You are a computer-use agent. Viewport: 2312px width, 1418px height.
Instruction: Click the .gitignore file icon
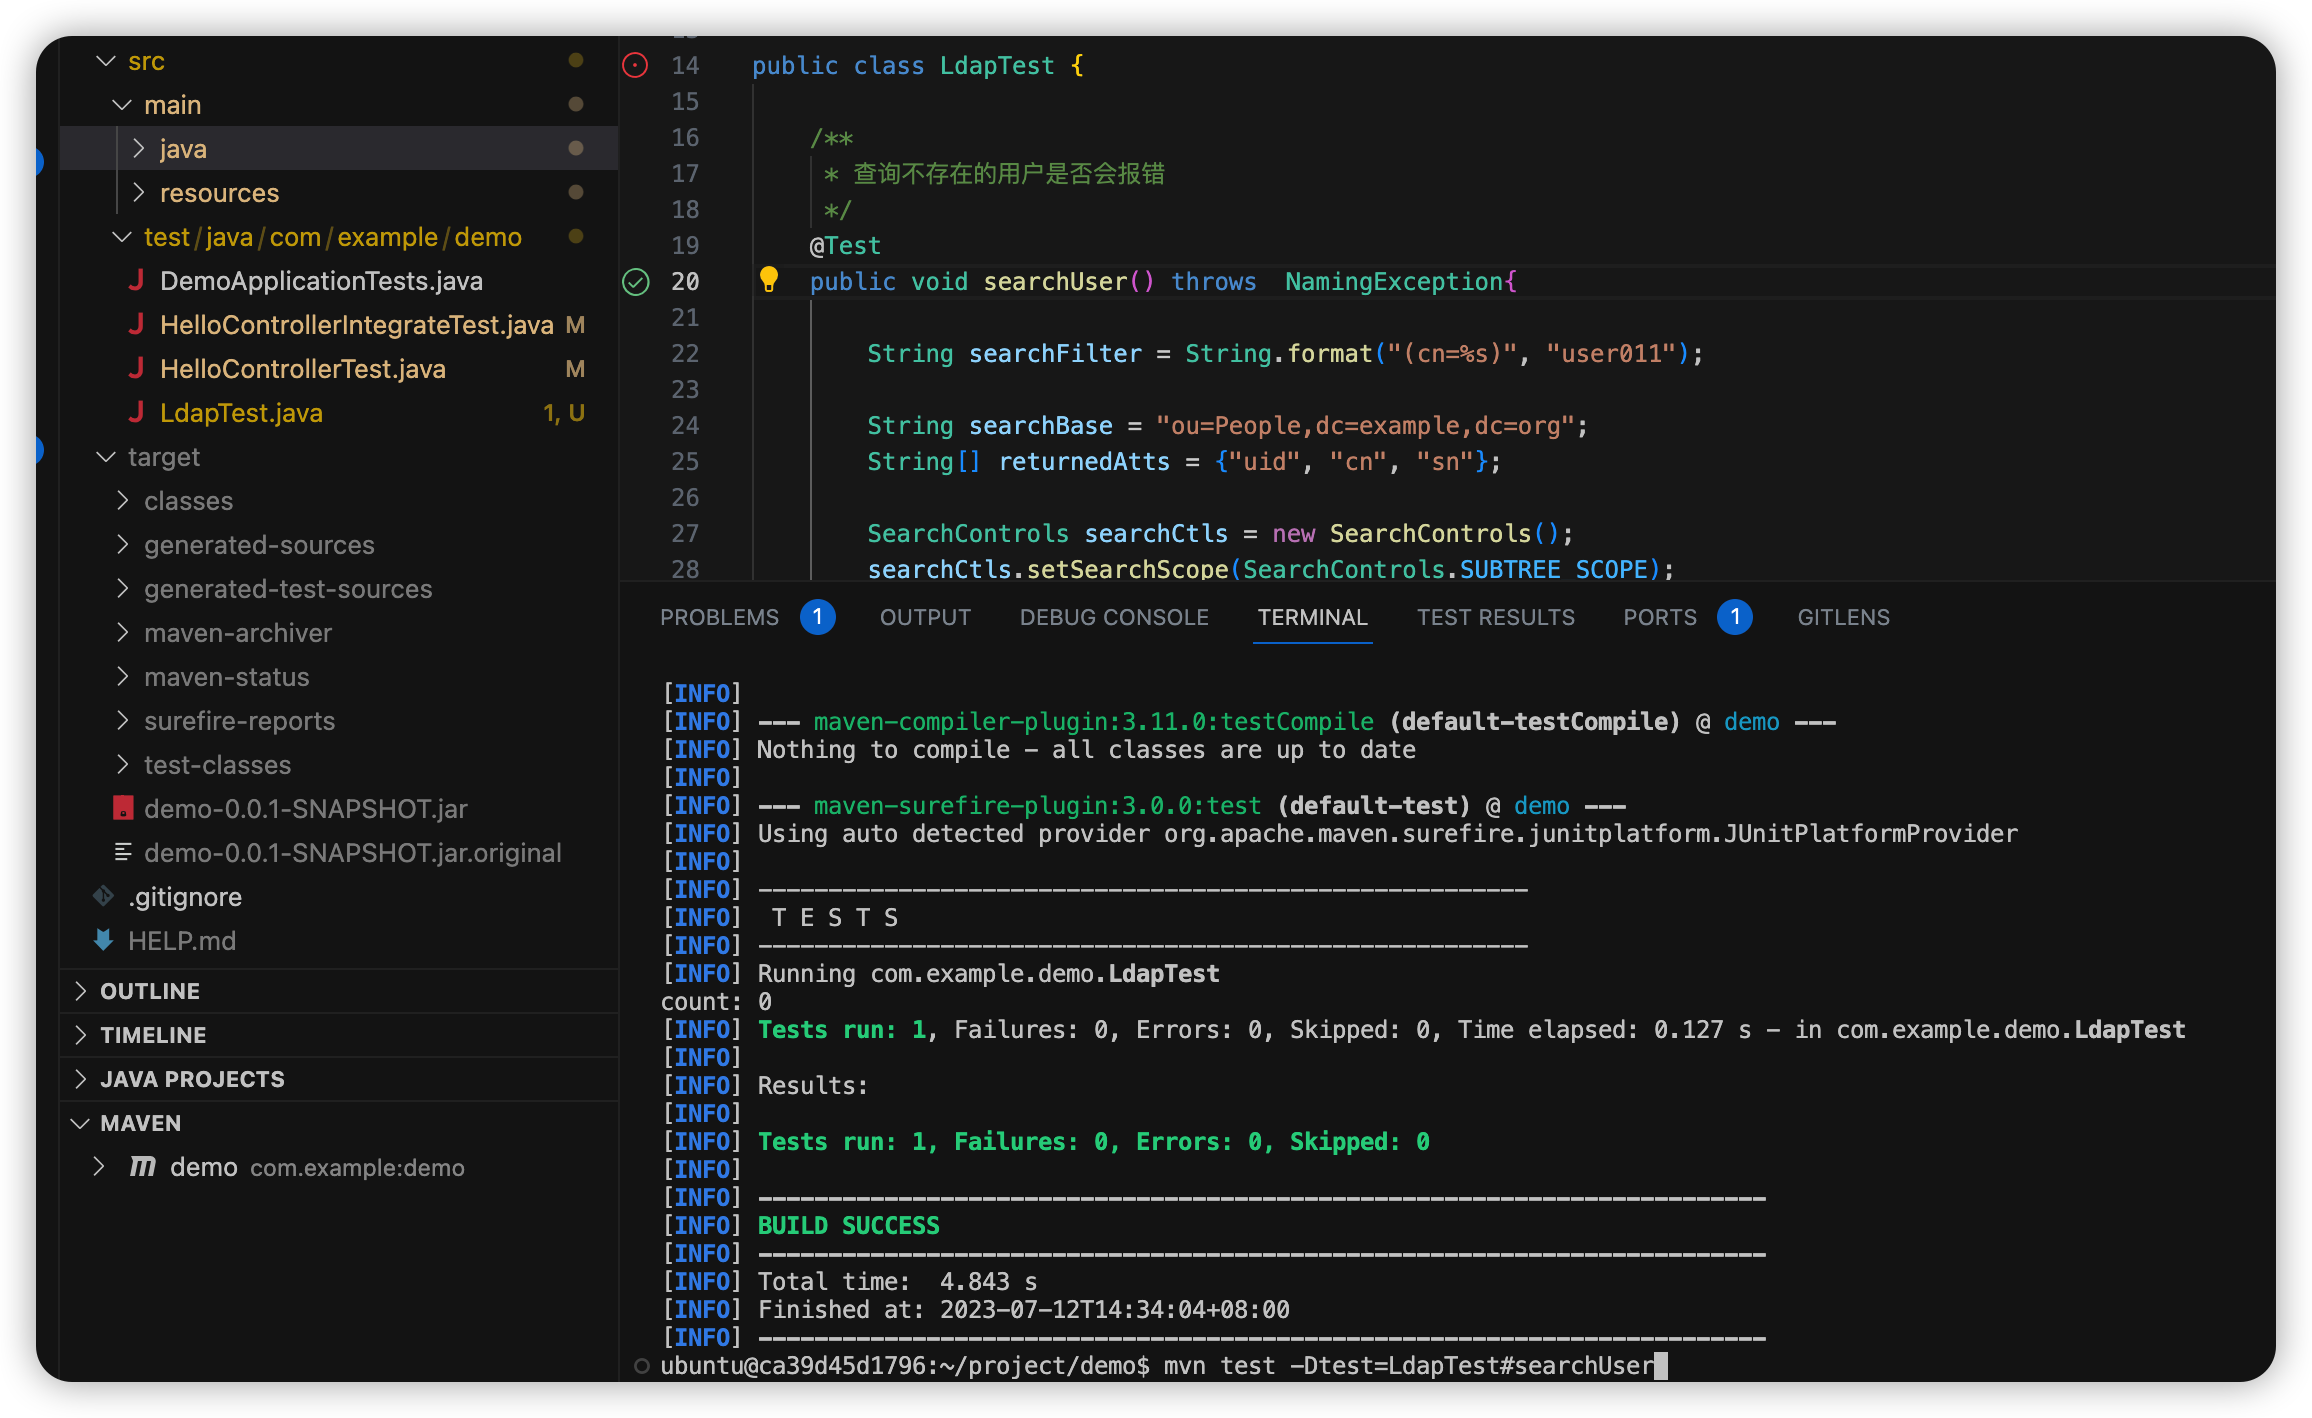click(103, 896)
